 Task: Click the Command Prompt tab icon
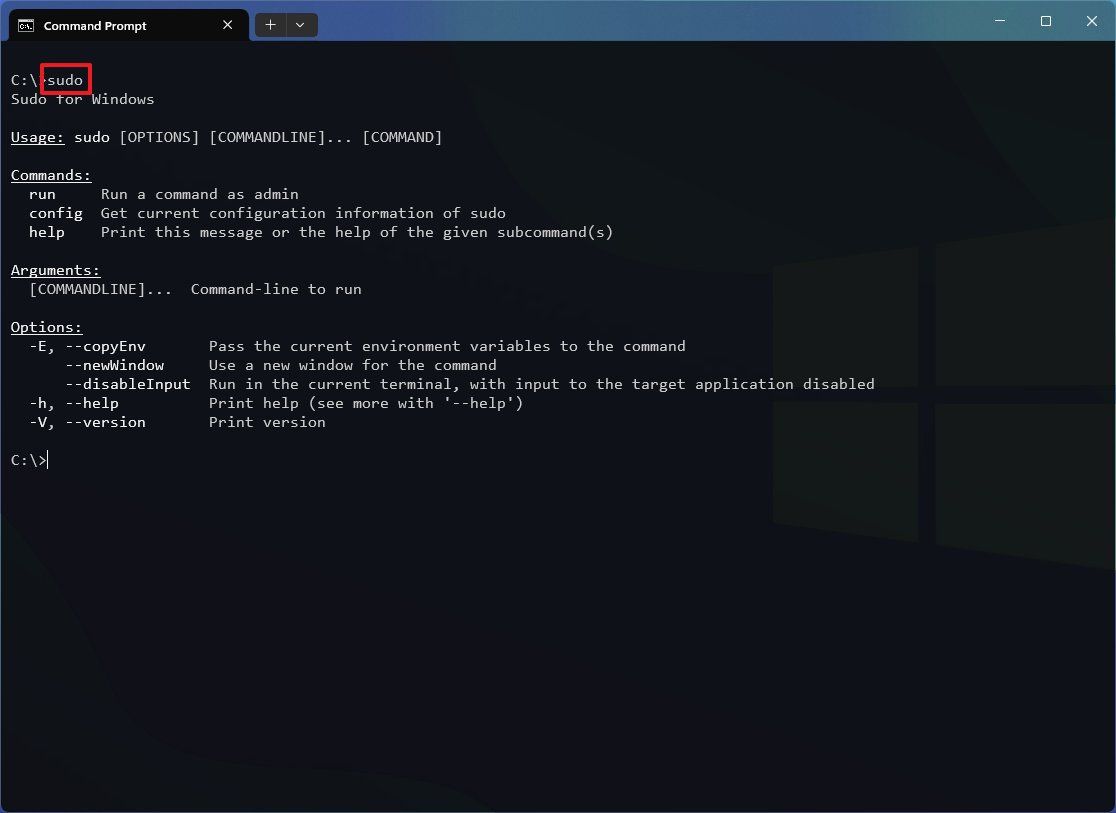click(x=26, y=26)
